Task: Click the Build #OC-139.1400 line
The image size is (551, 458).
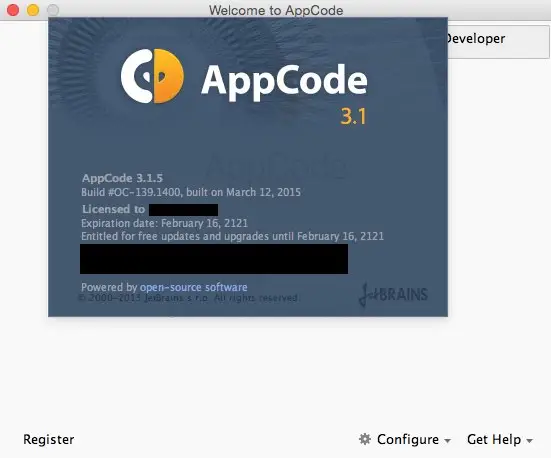Action: pos(191,192)
